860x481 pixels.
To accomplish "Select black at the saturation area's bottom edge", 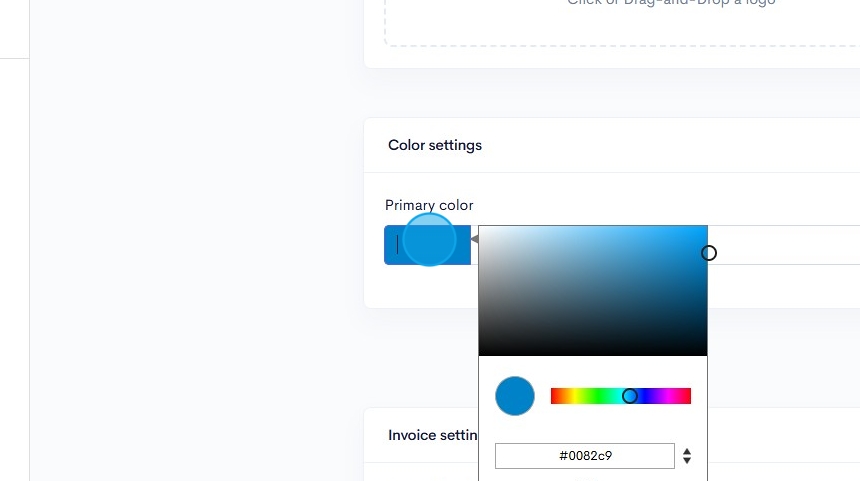I will [592, 354].
